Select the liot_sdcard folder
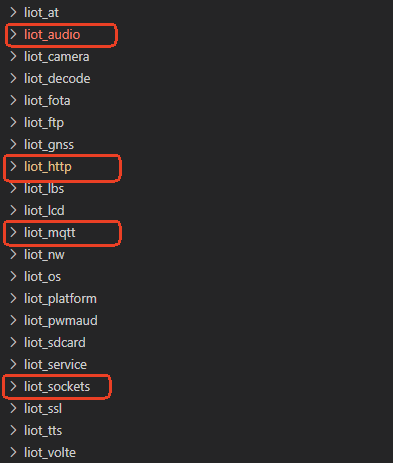393x463 pixels. coord(55,343)
